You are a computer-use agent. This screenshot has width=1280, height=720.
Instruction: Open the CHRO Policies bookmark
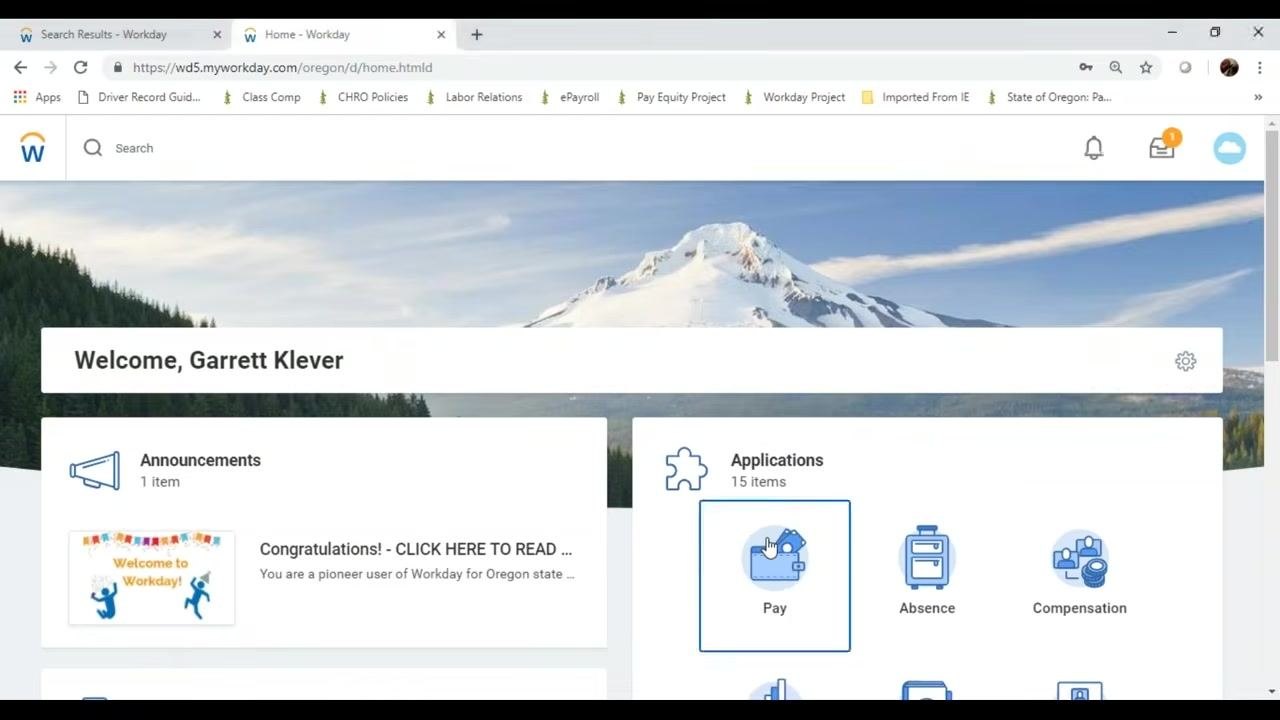pos(362,97)
